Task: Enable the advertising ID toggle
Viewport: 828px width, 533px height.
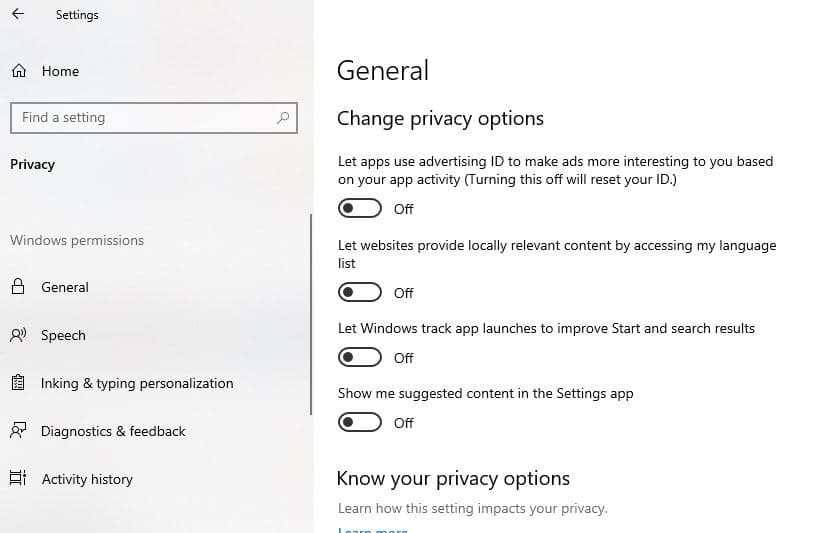Action: coord(360,208)
